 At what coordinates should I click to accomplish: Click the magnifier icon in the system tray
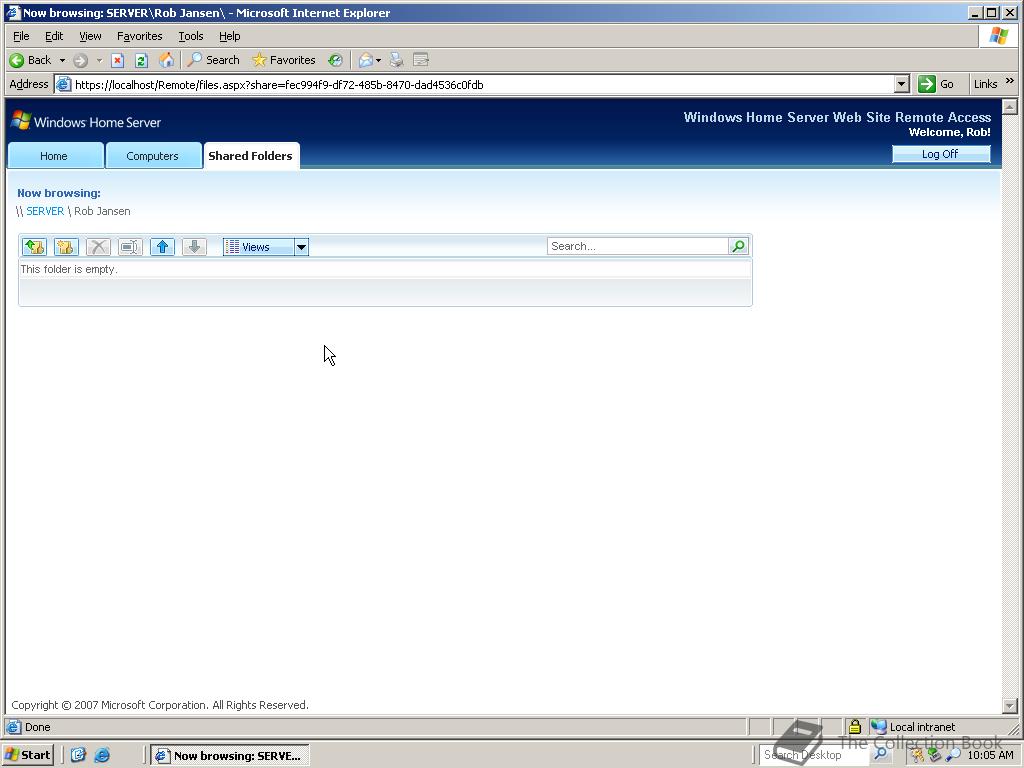pos(953,755)
